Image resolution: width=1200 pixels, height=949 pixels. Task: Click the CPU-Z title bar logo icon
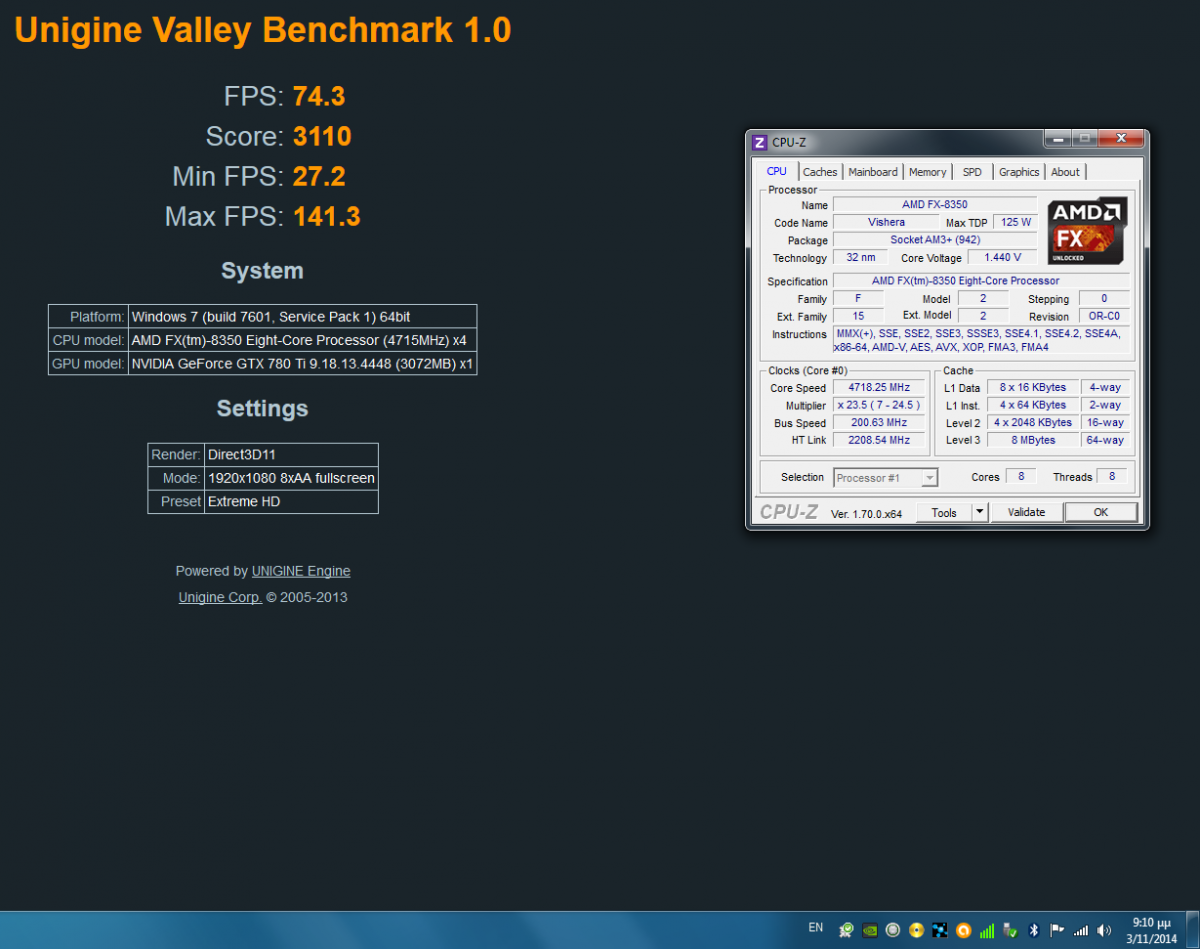[x=759, y=142]
